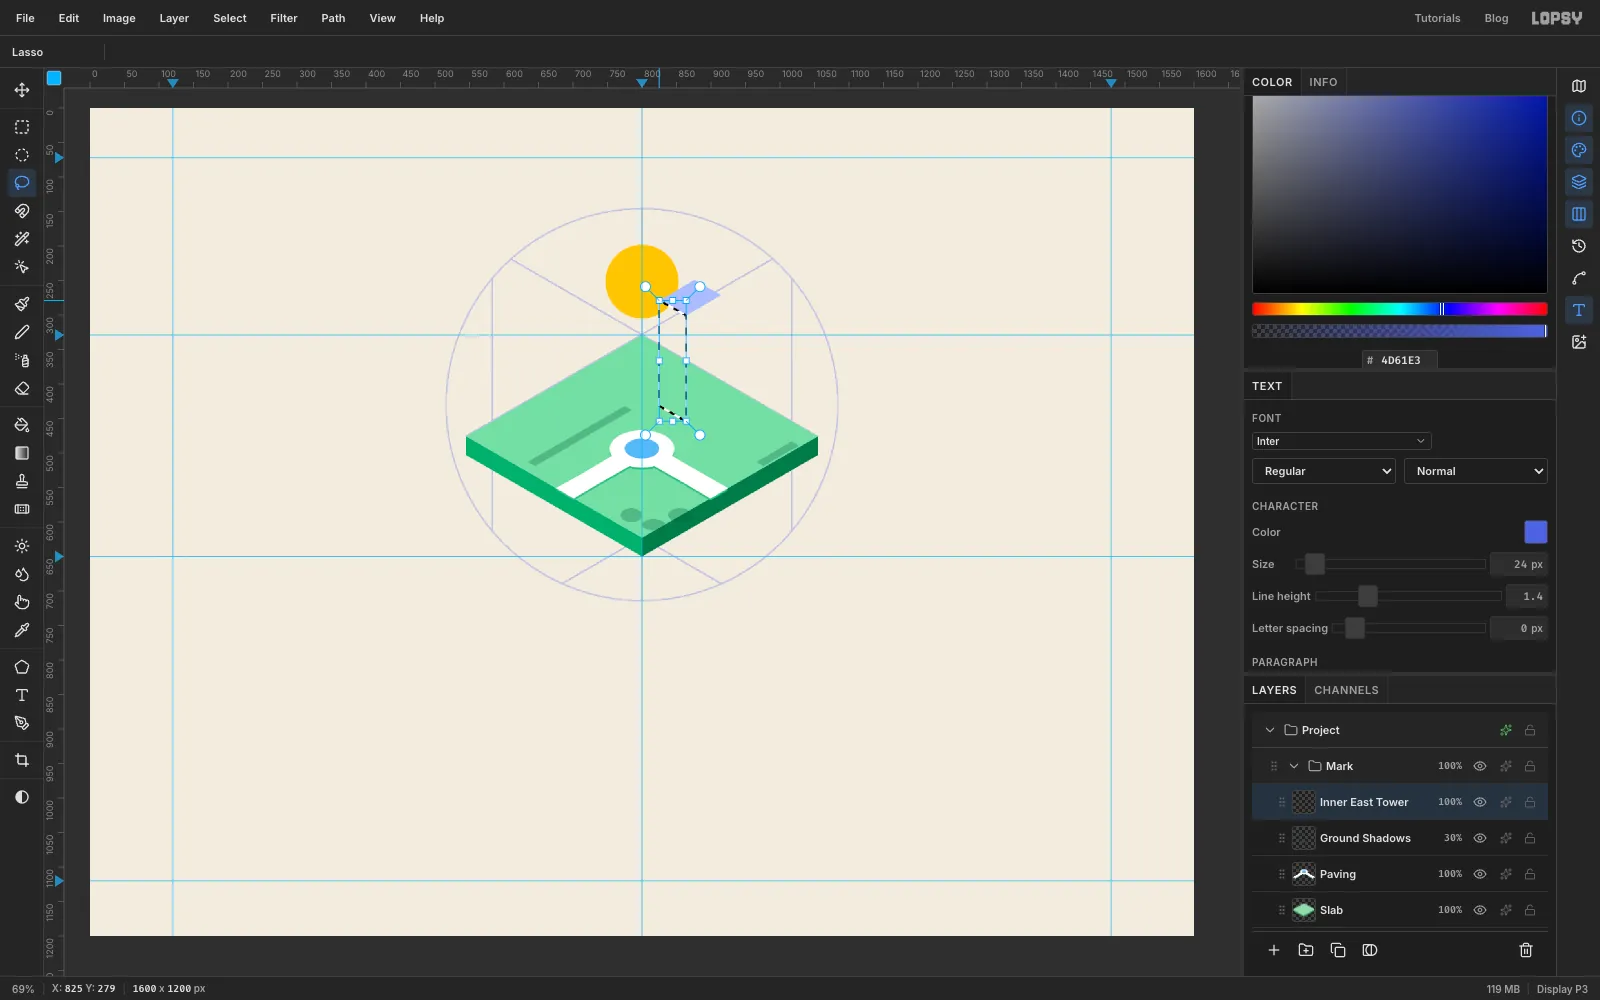1600x1000 pixels.
Task: Open the Inter font family dropdown
Action: tap(1341, 441)
